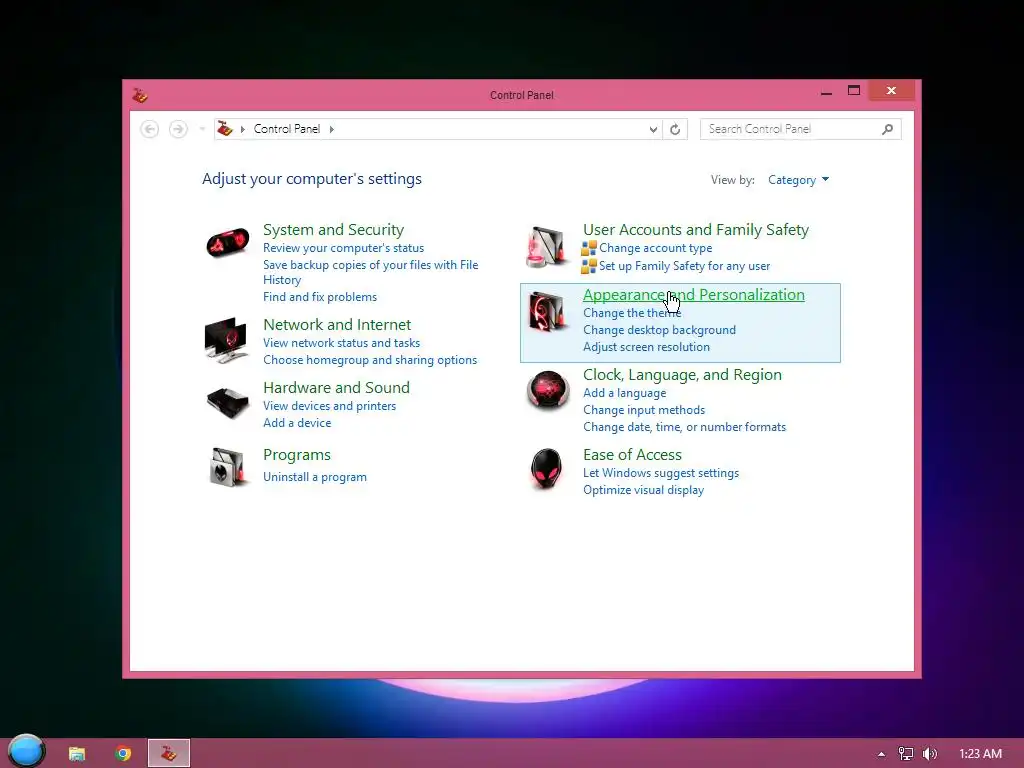
Task: Minimize the Control Panel window
Action: coord(826,91)
